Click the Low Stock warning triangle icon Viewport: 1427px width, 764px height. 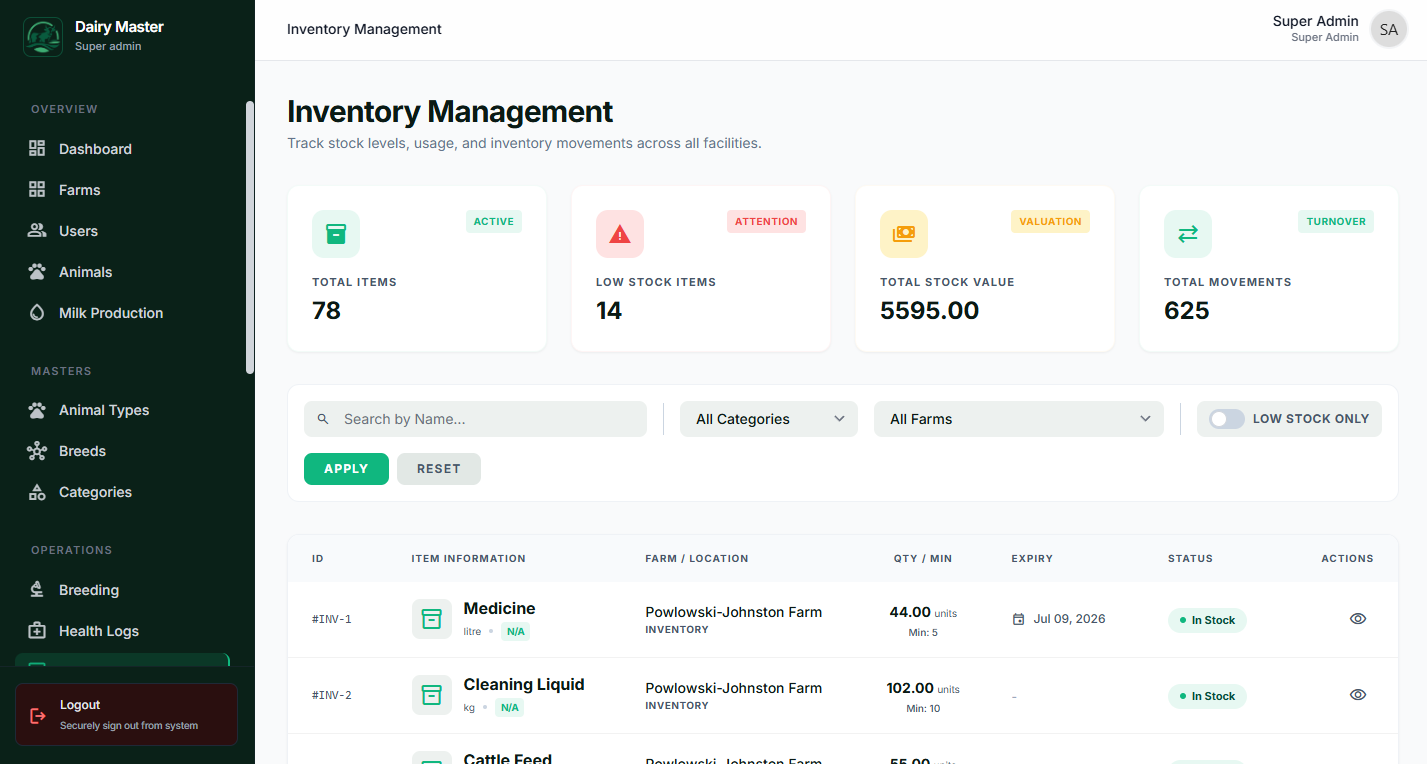[x=620, y=234]
